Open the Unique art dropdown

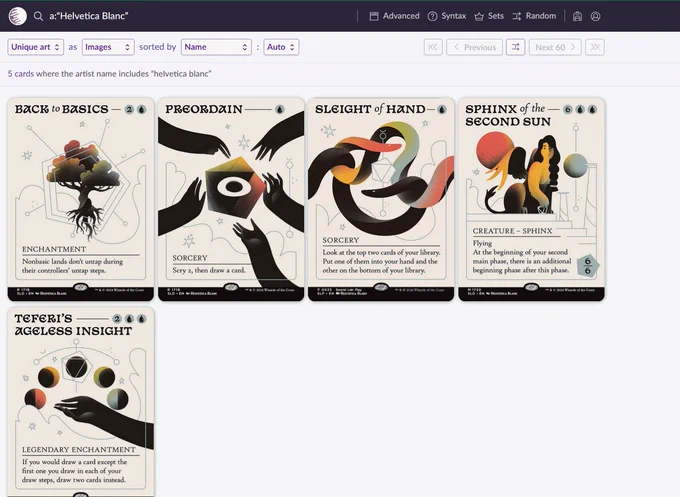point(36,47)
